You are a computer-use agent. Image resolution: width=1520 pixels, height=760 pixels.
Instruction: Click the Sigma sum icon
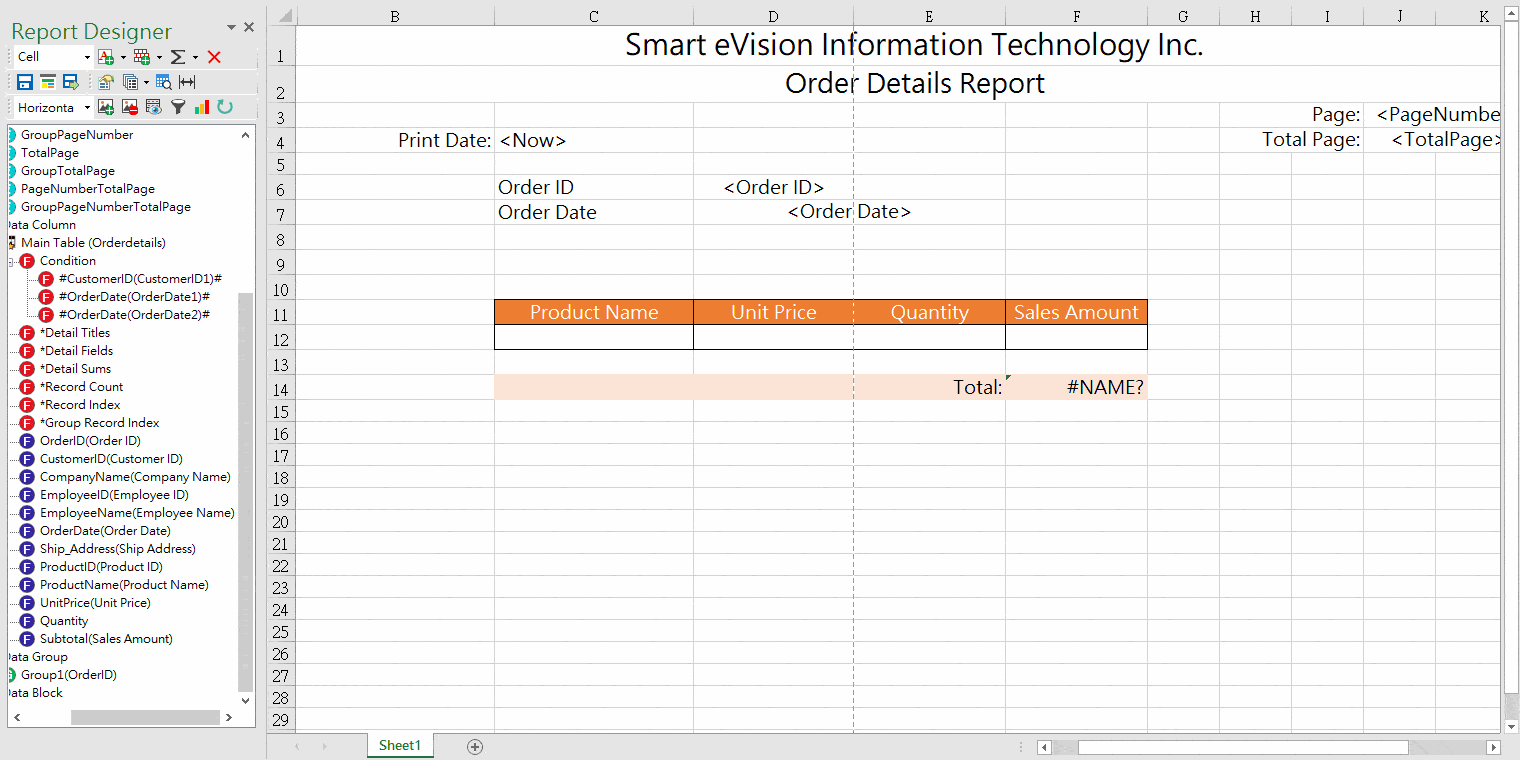click(x=178, y=57)
